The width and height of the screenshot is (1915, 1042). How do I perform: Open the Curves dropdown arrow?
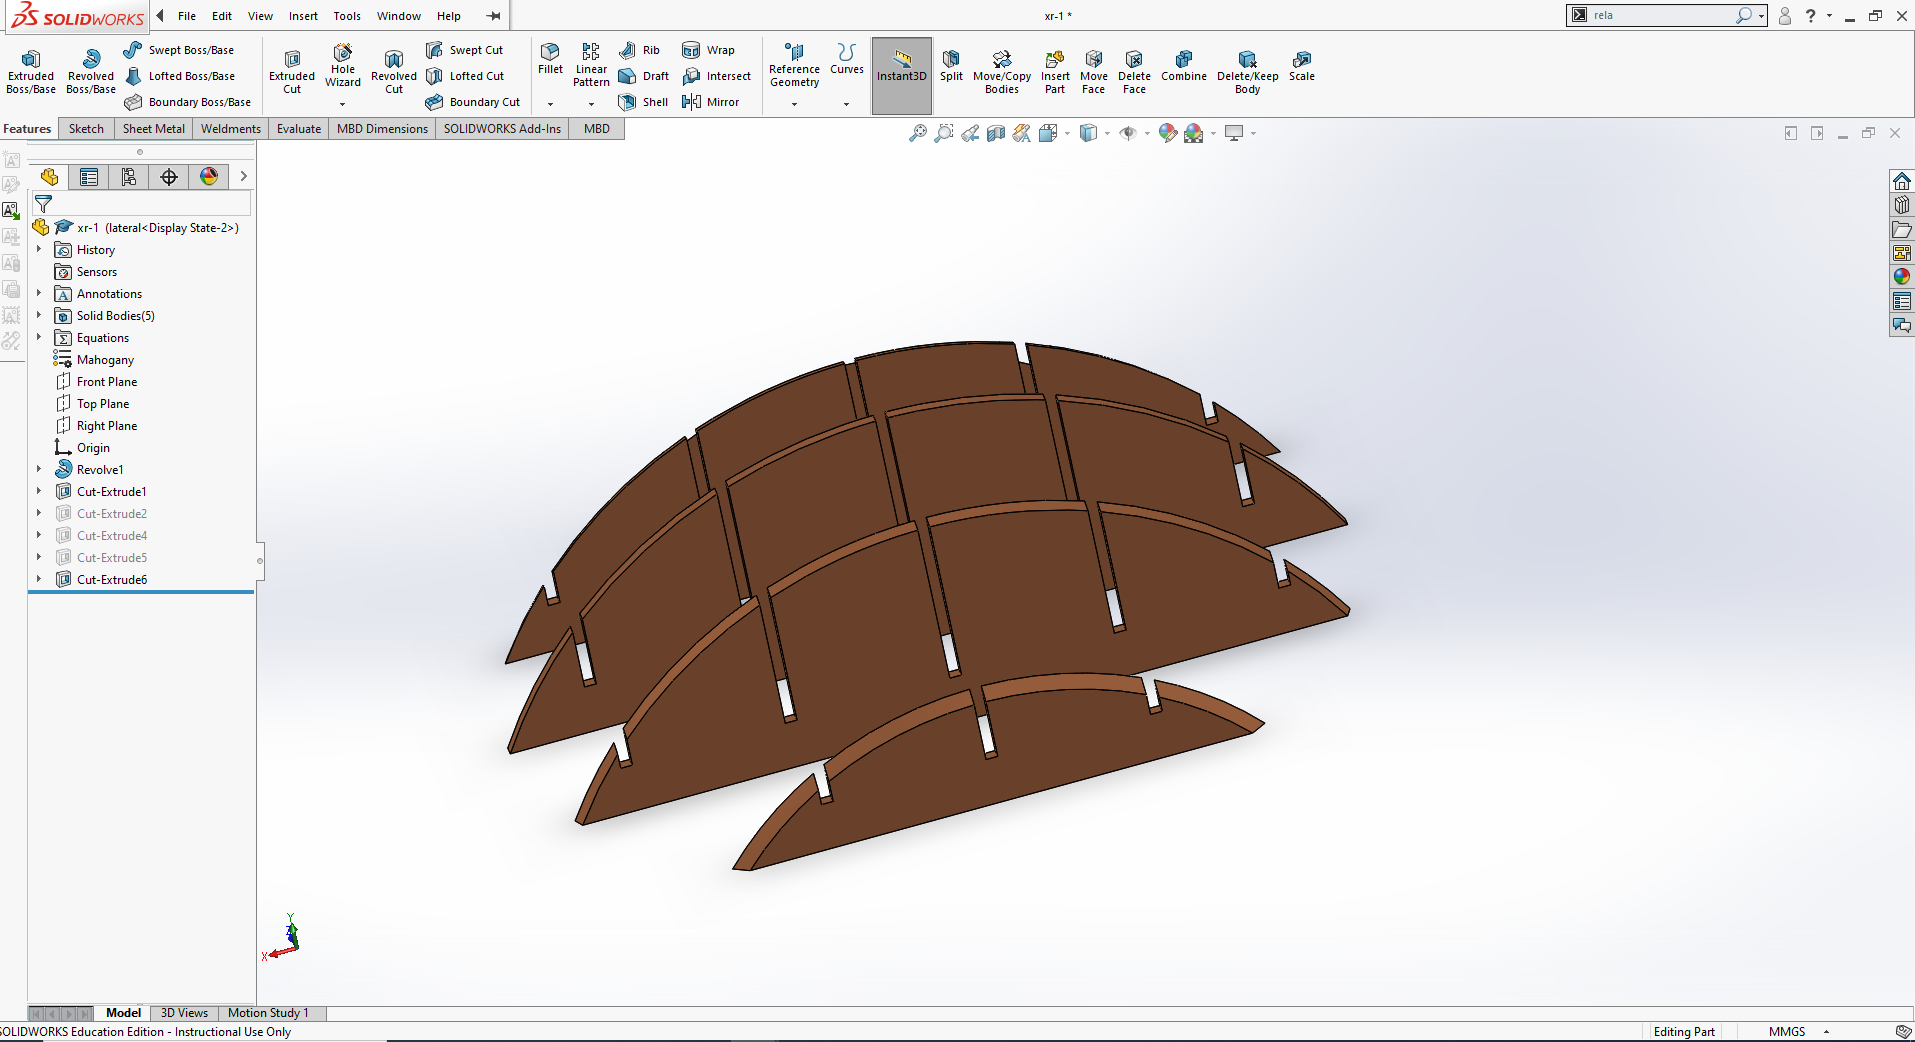[846, 104]
